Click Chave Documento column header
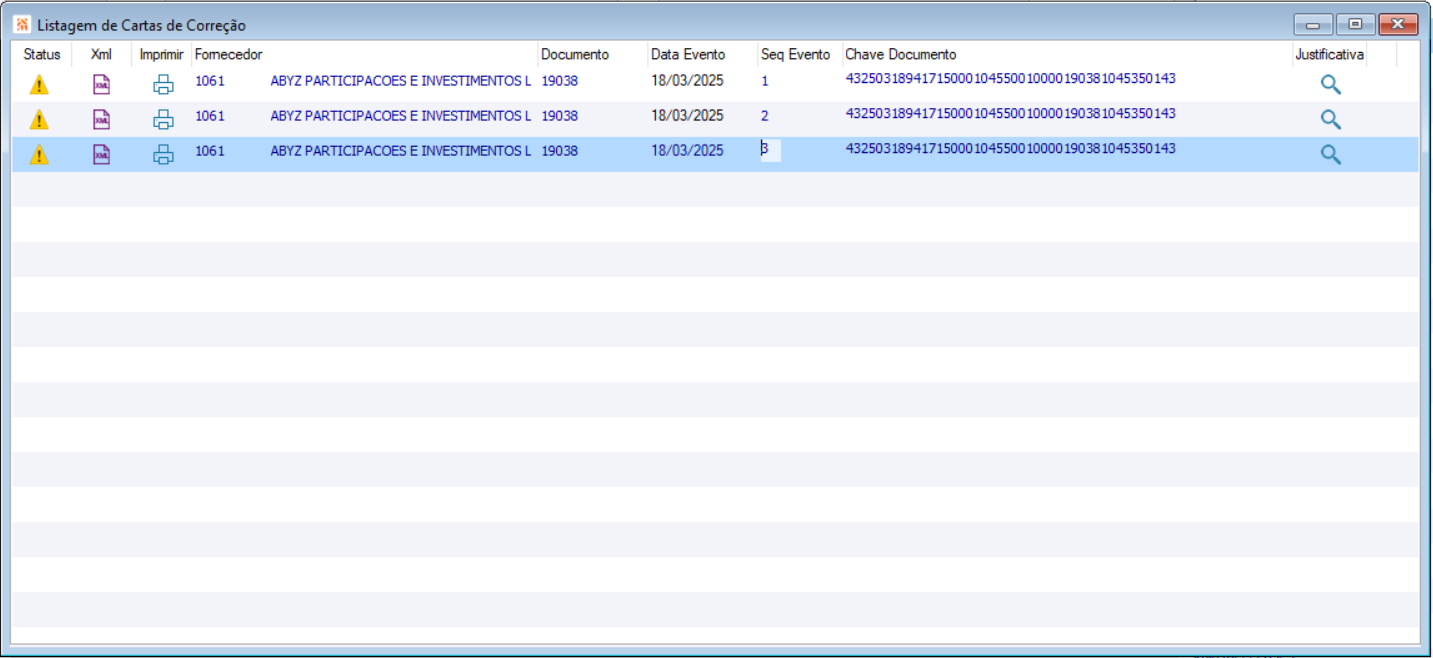1433x658 pixels. tap(900, 54)
